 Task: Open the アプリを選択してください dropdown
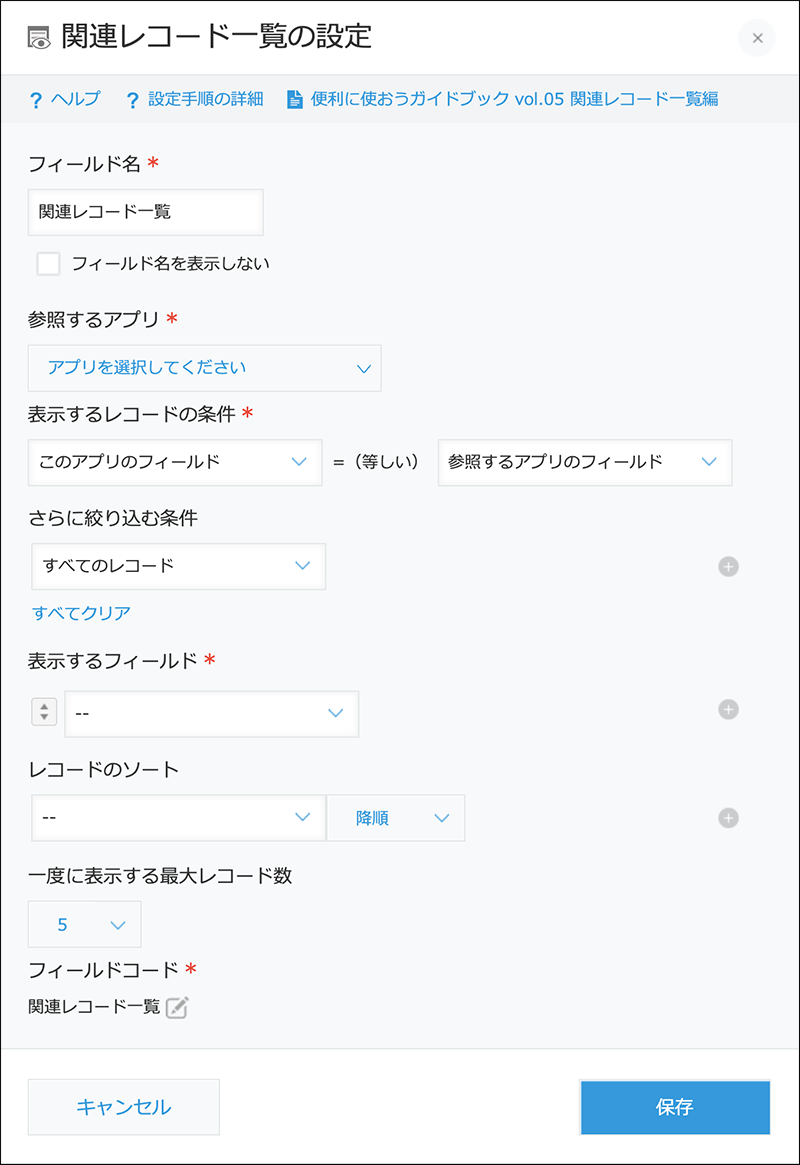click(x=205, y=368)
